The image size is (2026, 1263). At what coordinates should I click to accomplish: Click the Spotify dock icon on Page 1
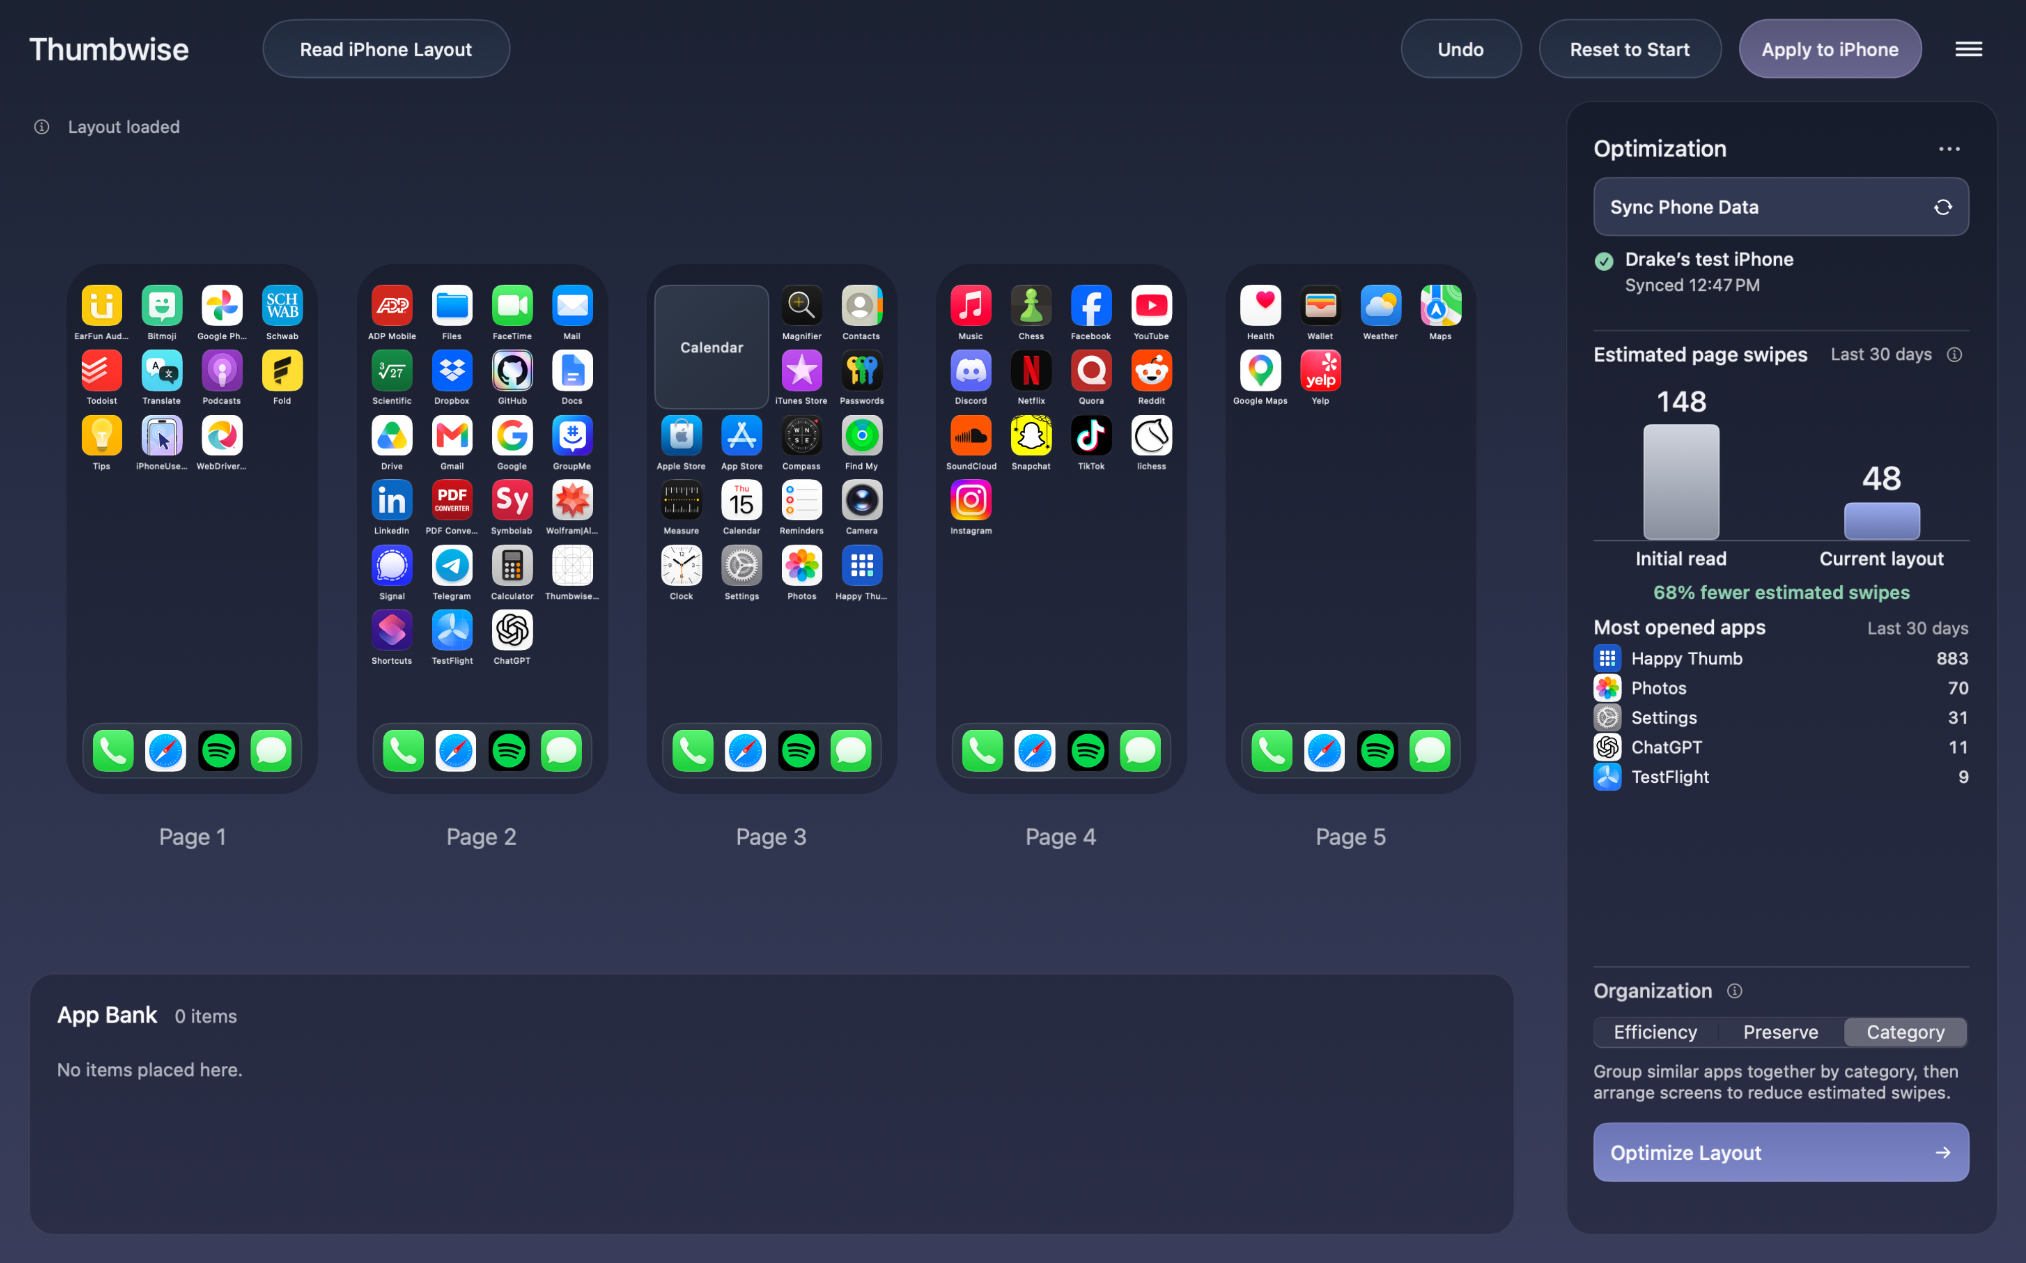(x=219, y=751)
